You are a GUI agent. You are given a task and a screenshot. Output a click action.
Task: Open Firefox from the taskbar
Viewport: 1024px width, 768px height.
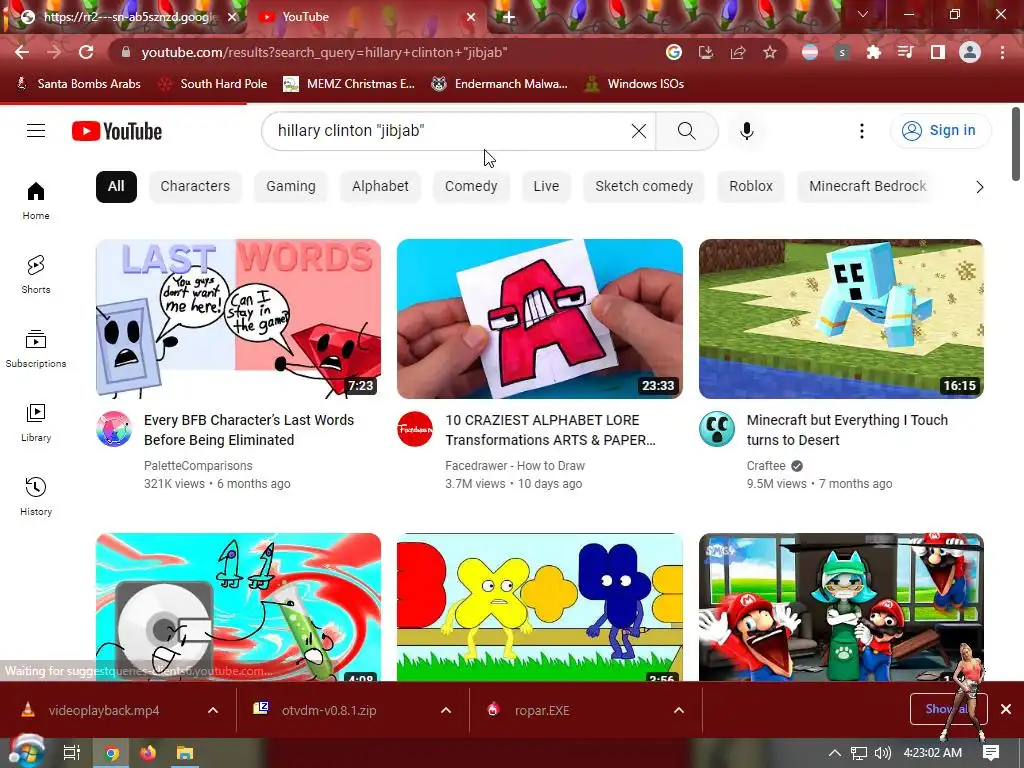(148, 753)
